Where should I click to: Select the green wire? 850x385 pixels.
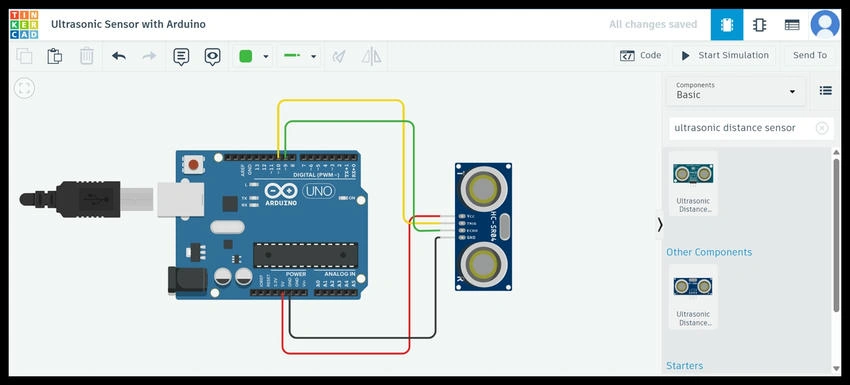(350, 122)
